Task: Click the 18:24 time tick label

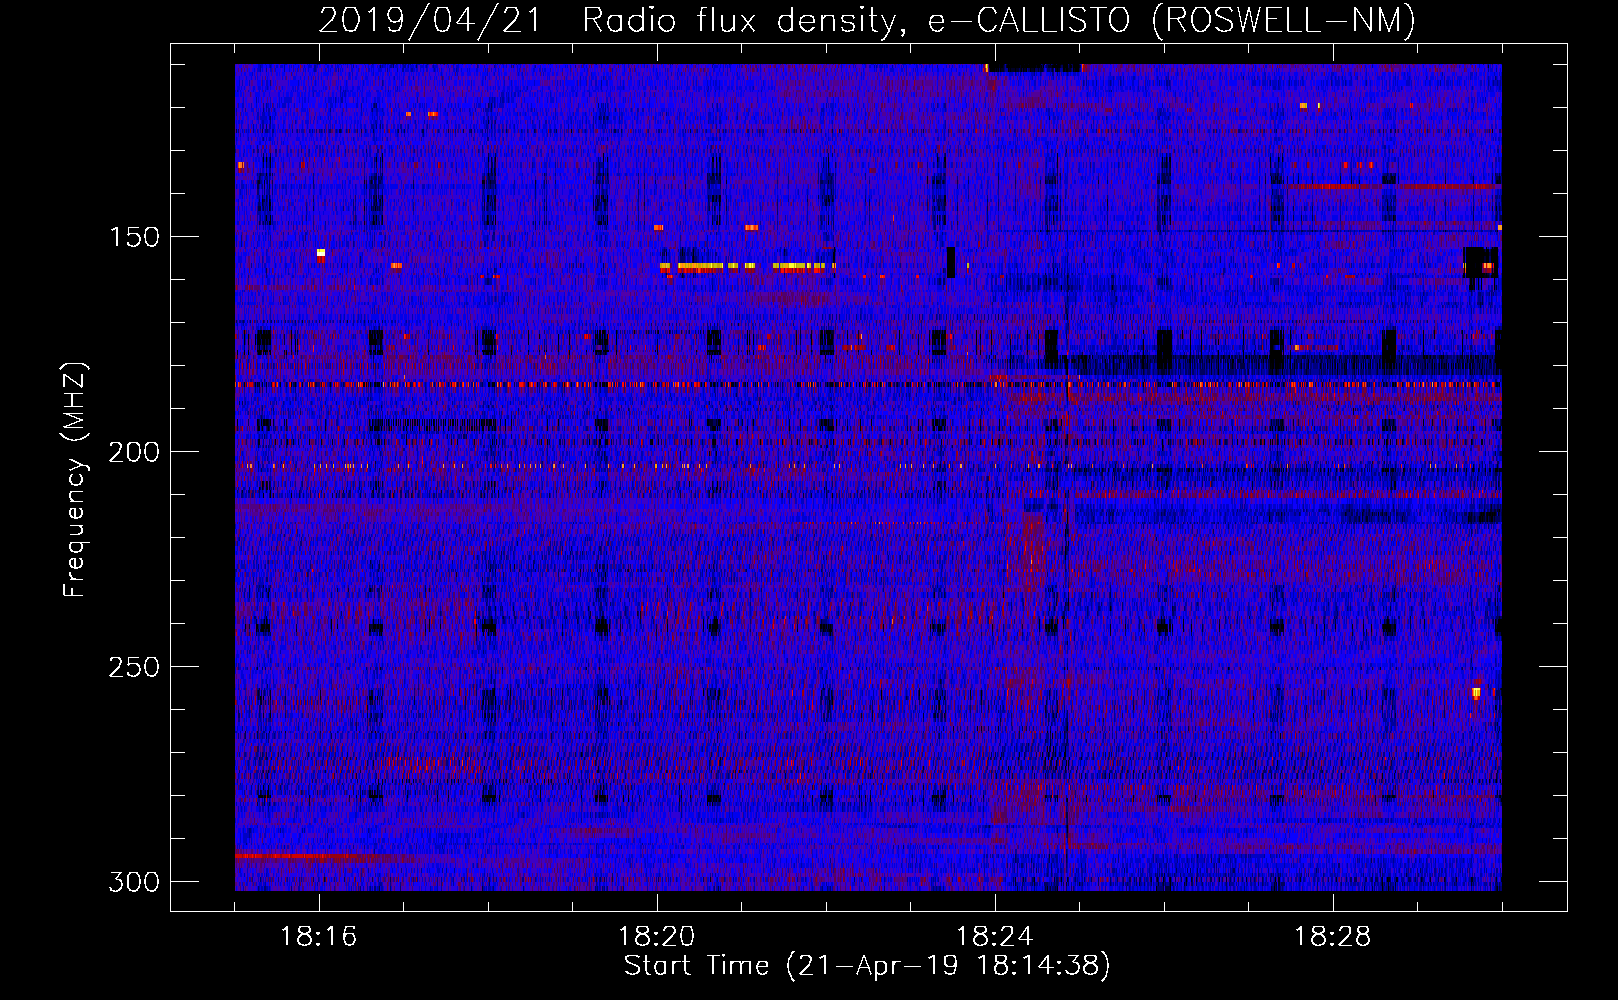Action: click(x=995, y=936)
